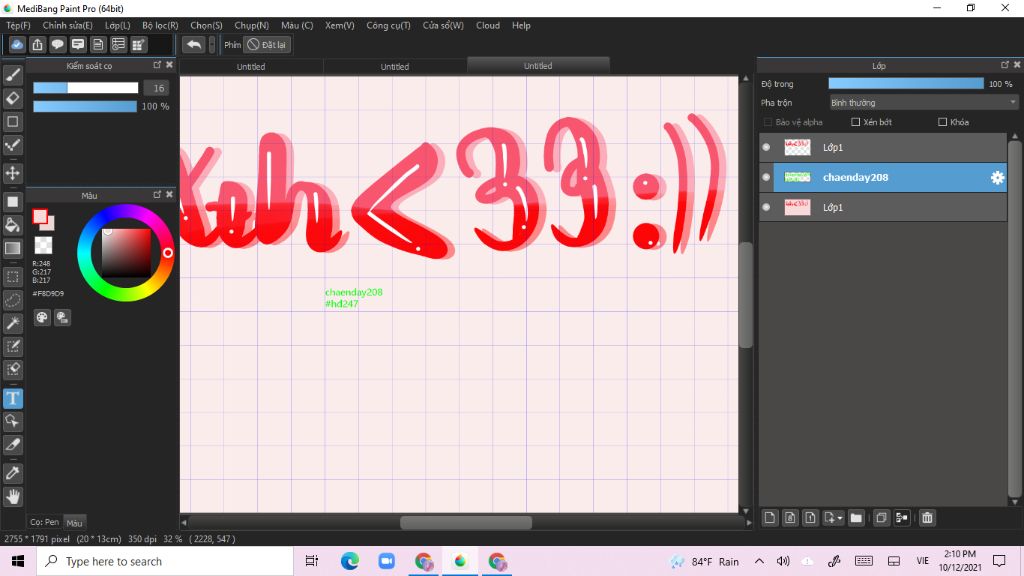Adjust the layer Độ trong opacity slider
The width and height of the screenshot is (1024, 576).
[906, 84]
